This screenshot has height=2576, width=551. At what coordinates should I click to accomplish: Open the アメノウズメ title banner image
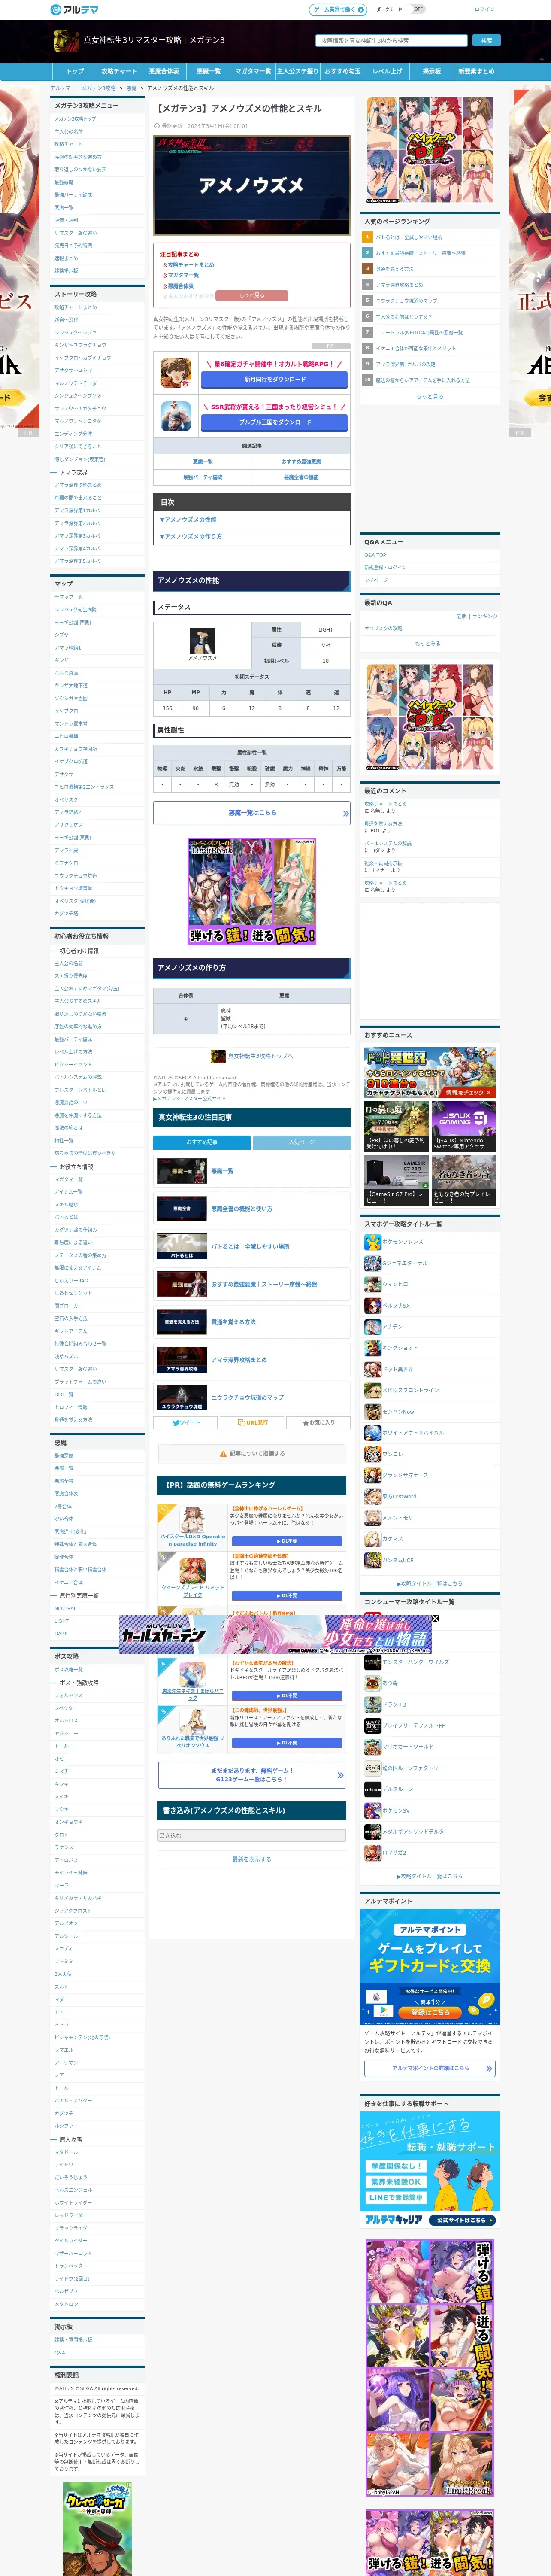(252, 185)
